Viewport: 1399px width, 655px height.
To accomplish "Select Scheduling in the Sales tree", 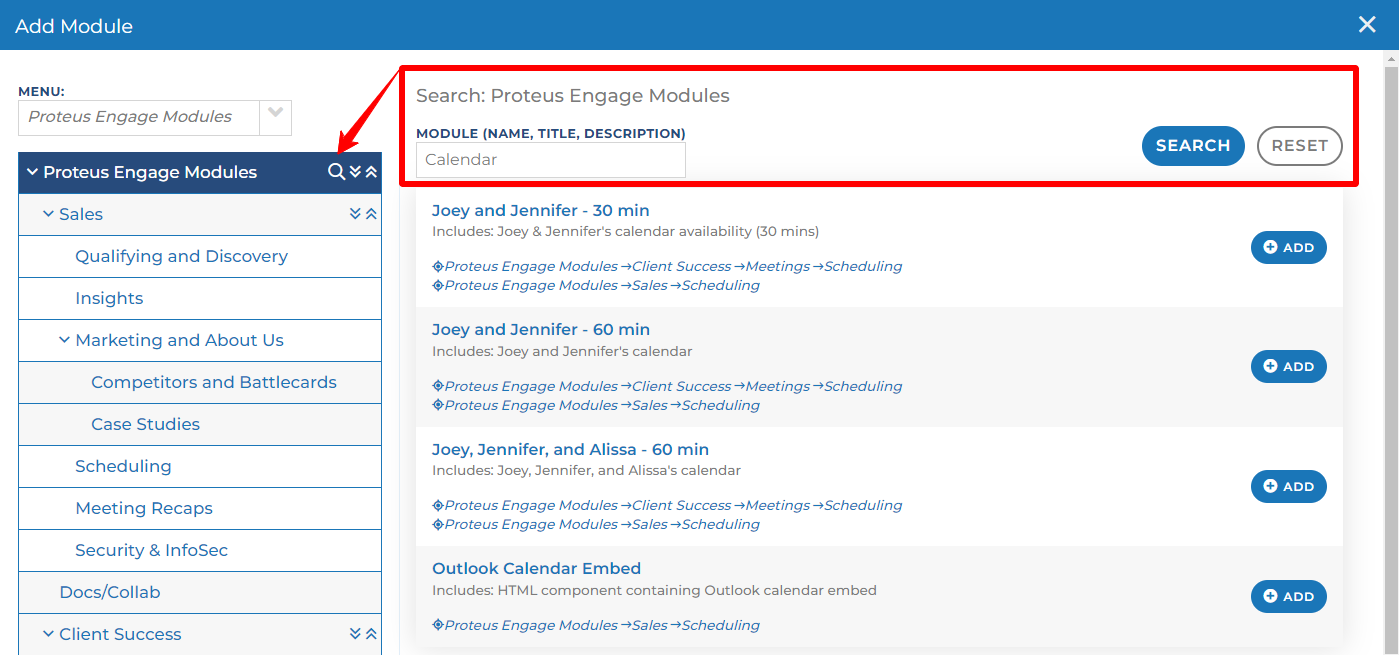I will coord(123,466).
